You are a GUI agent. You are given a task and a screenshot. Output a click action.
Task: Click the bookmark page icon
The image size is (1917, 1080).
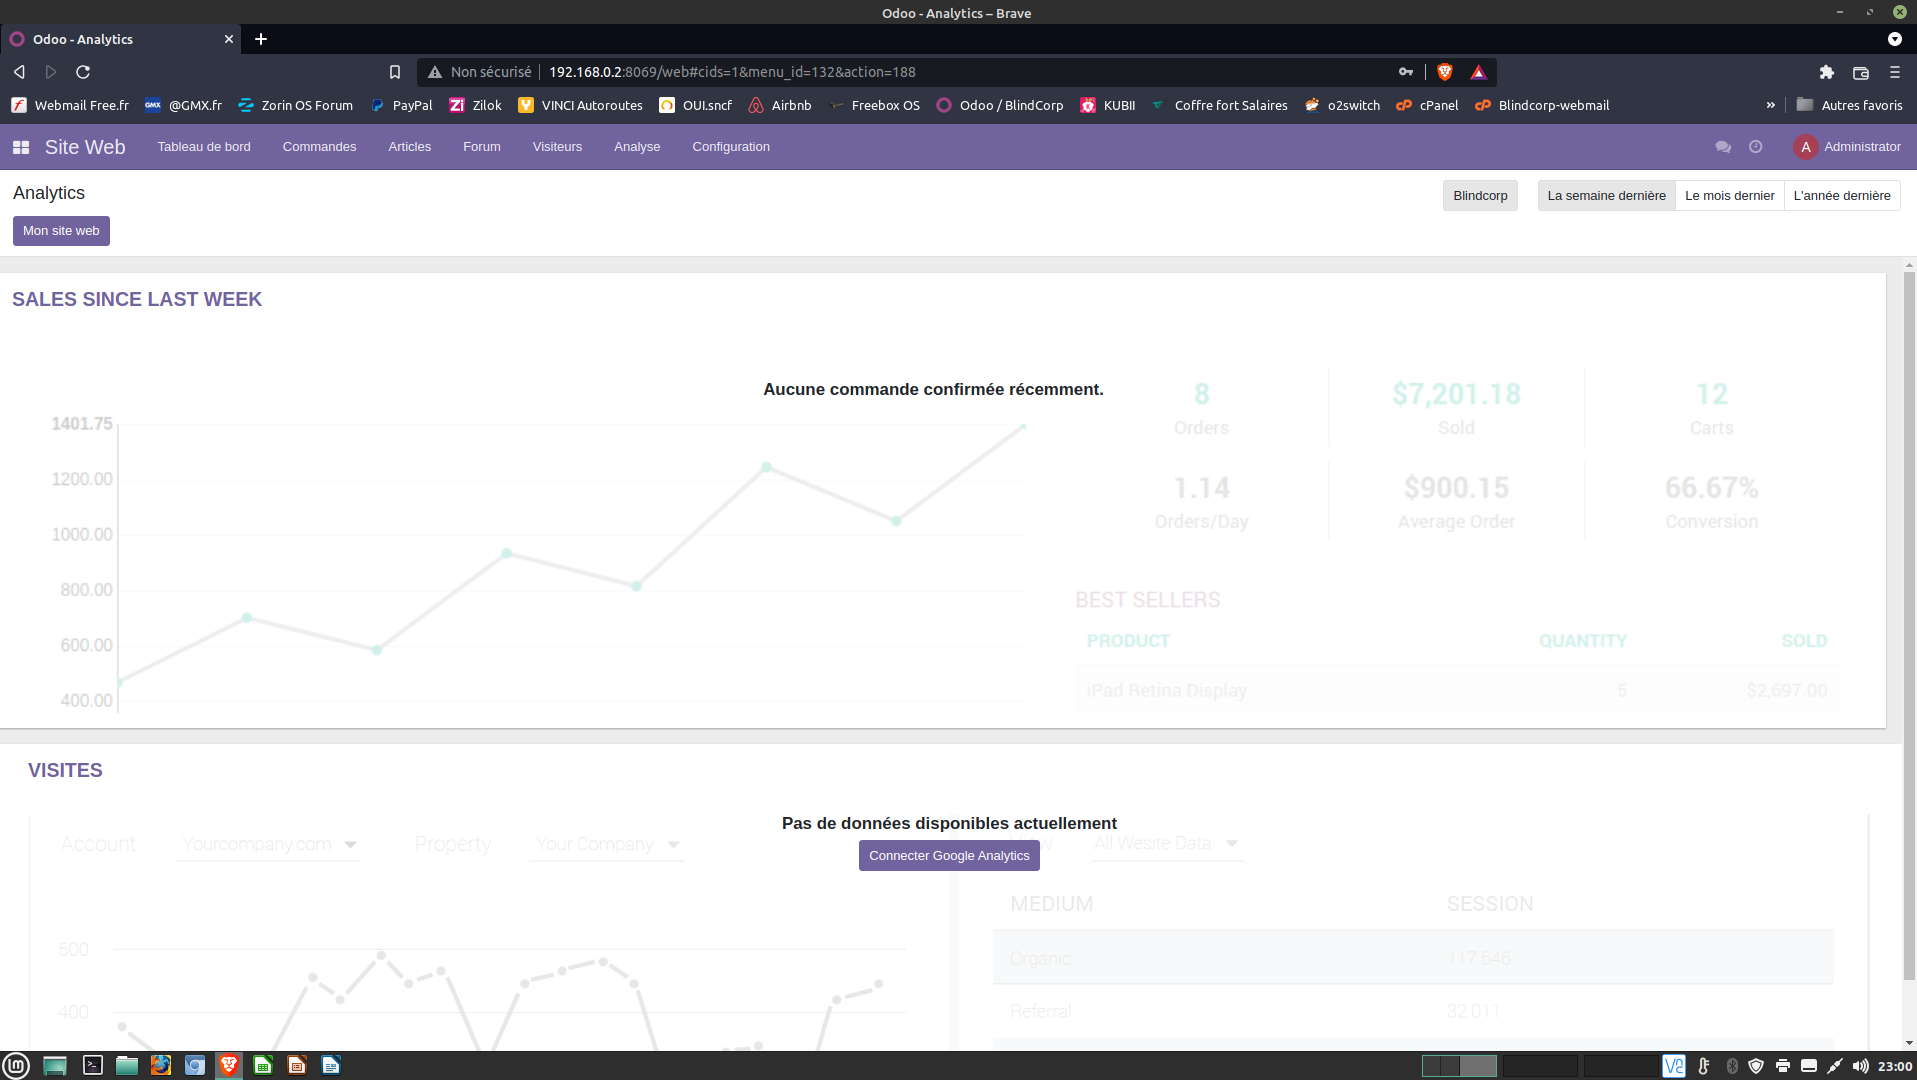(395, 72)
